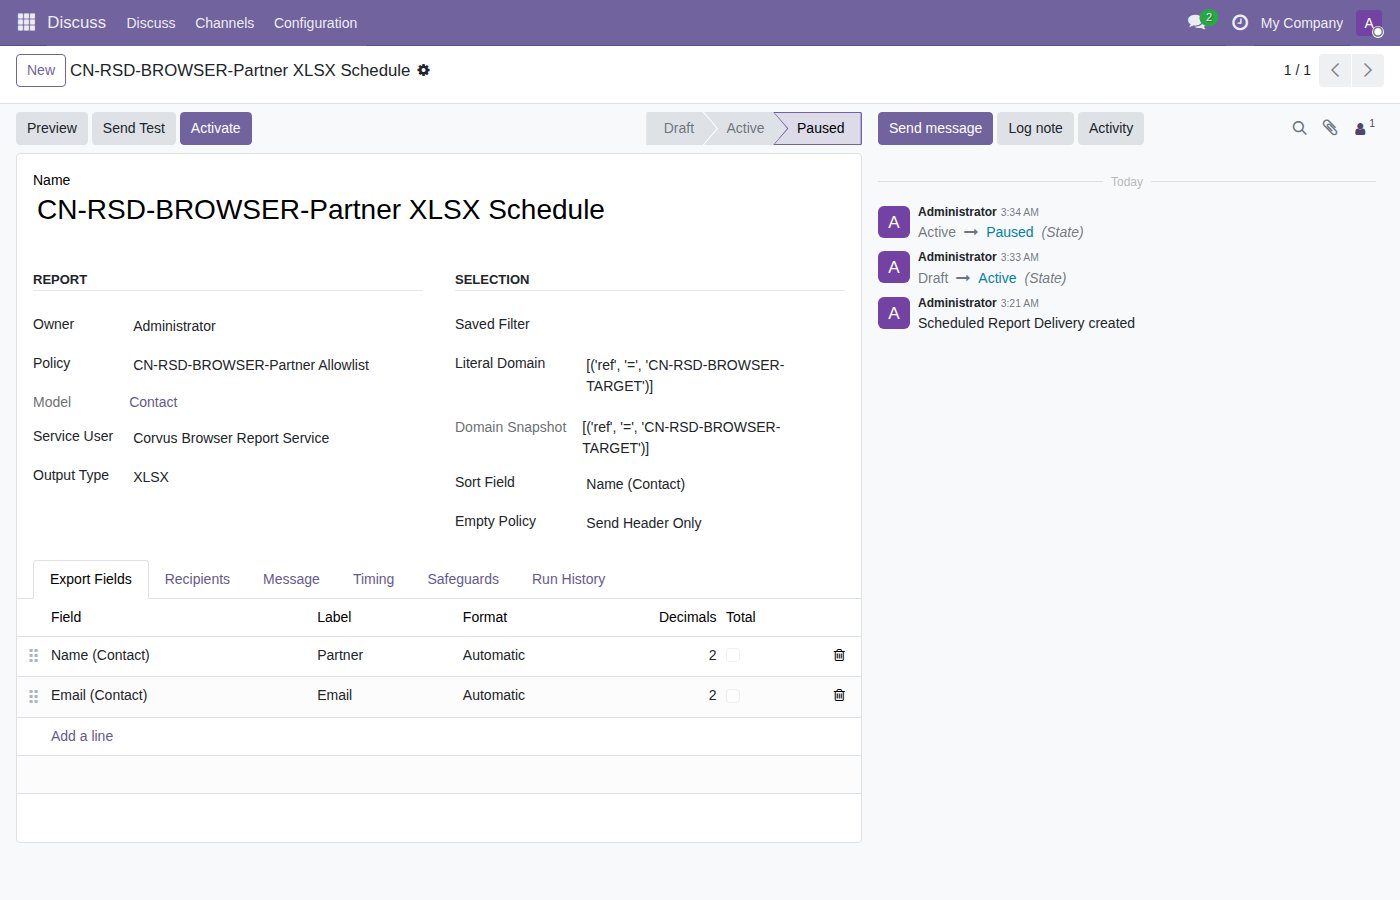The width and height of the screenshot is (1400, 900).
Task: Set status to Active stage
Action: (745, 128)
